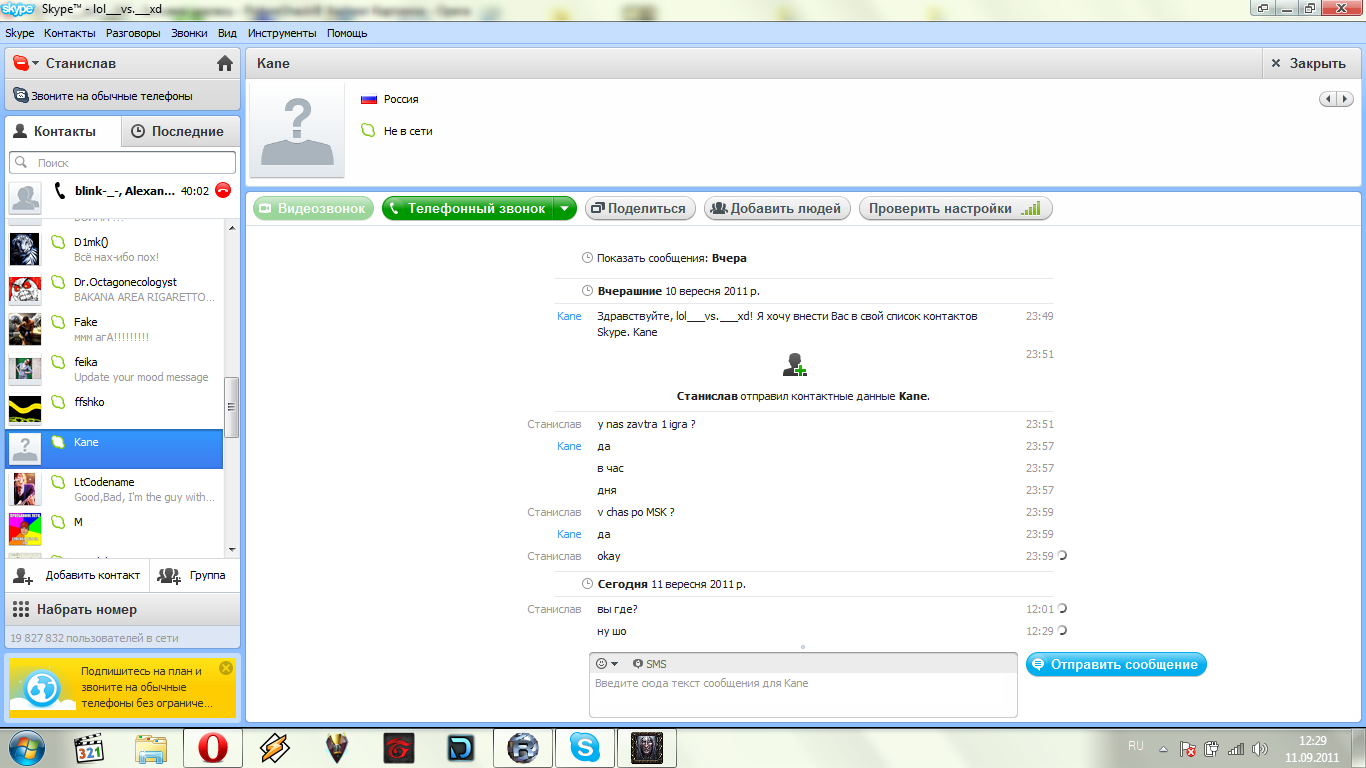The width and height of the screenshot is (1366, 768).
Task: Open Media Player Classic from taskbar
Action: pyautogui.click(x=91, y=748)
